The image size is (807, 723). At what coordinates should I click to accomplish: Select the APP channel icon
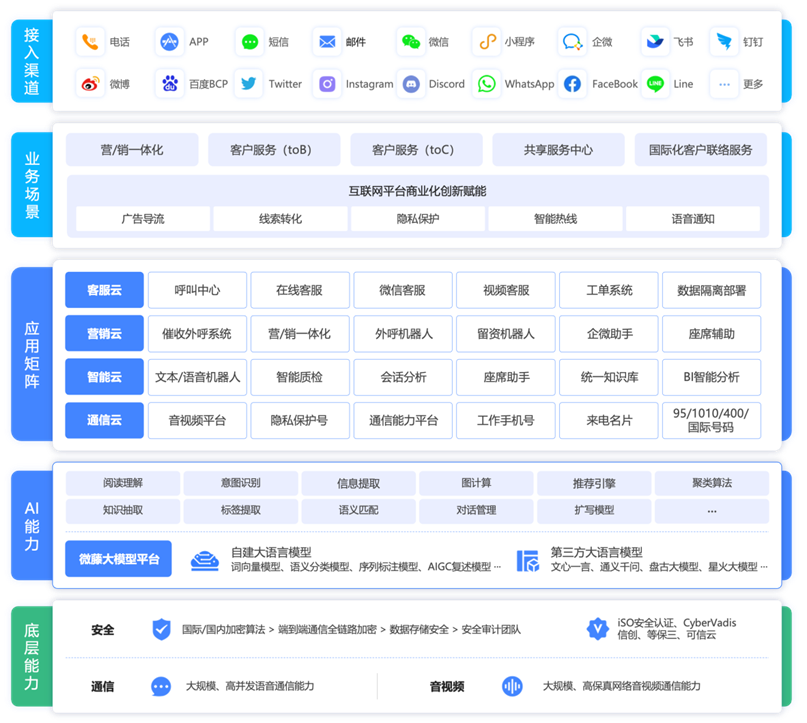coord(169,42)
